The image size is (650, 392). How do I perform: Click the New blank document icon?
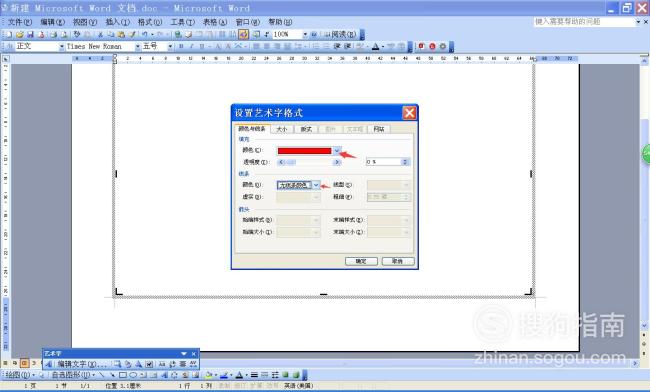pyautogui.click(x=9, y=34)
